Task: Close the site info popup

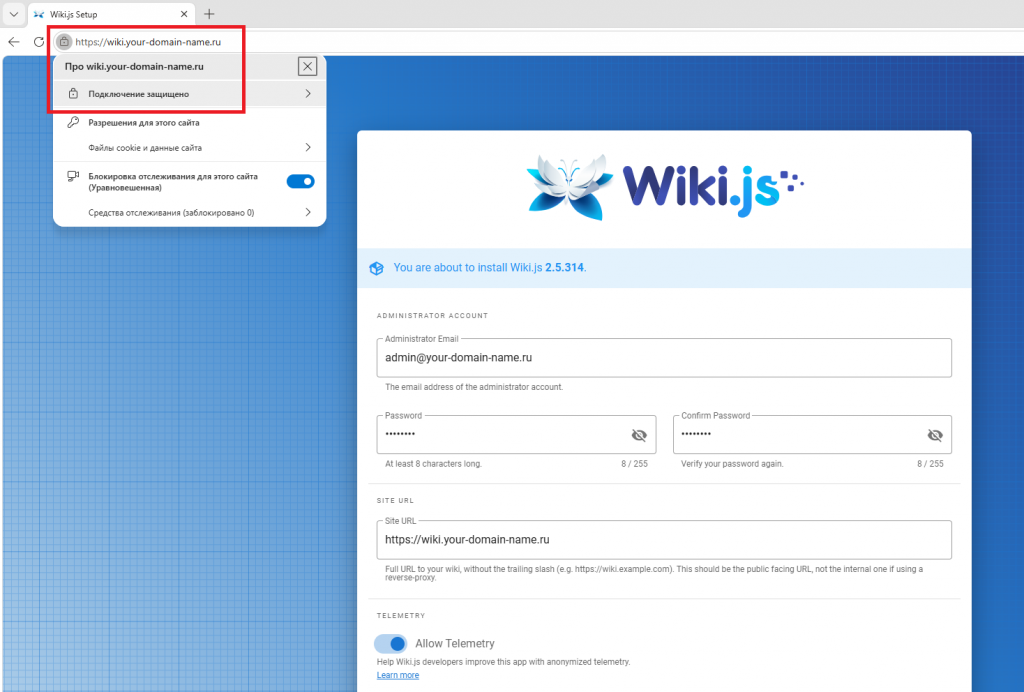Action: click(x=308, y=66)
